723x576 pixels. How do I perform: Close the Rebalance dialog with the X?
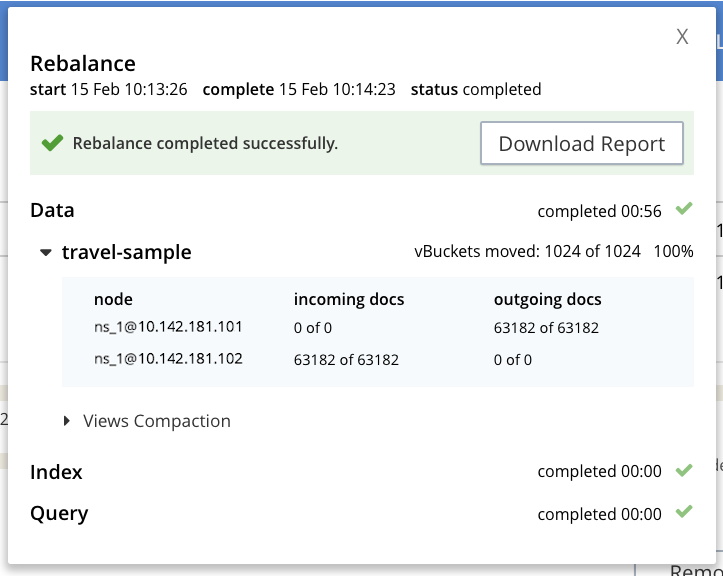click(x=682, y=37)
